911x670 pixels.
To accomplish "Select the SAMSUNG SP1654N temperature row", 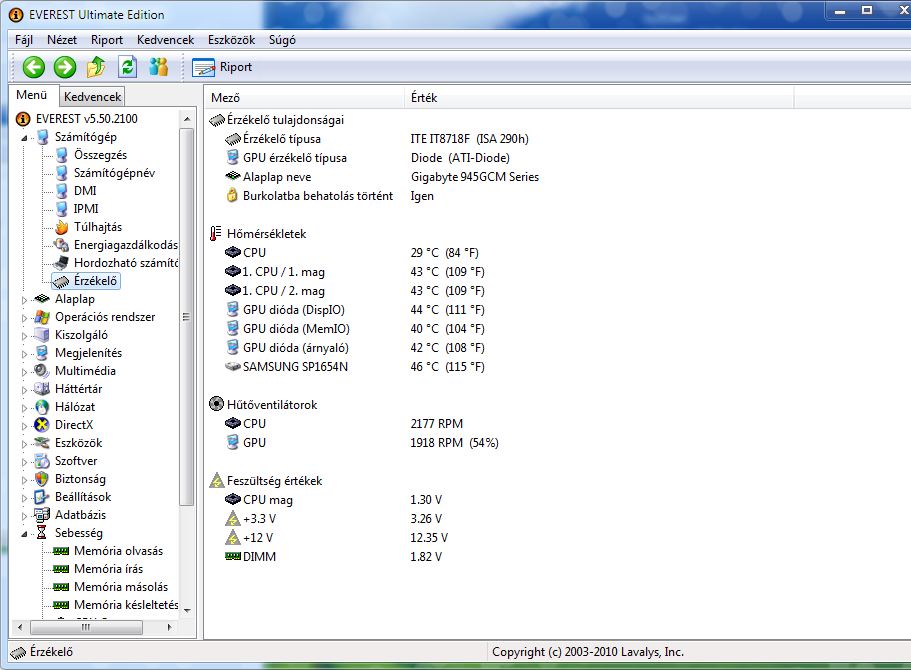I will (x=354, y=367).
